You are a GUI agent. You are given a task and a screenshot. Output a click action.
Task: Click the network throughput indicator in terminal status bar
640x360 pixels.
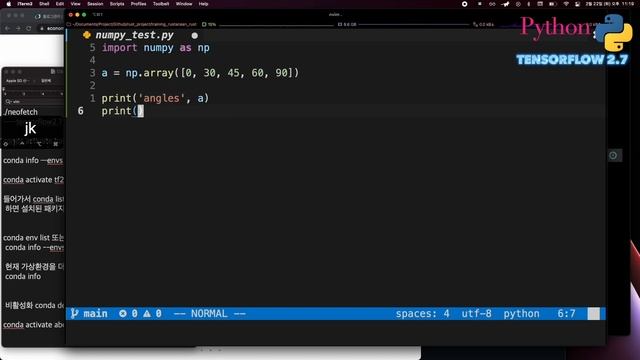coord(483,24)
